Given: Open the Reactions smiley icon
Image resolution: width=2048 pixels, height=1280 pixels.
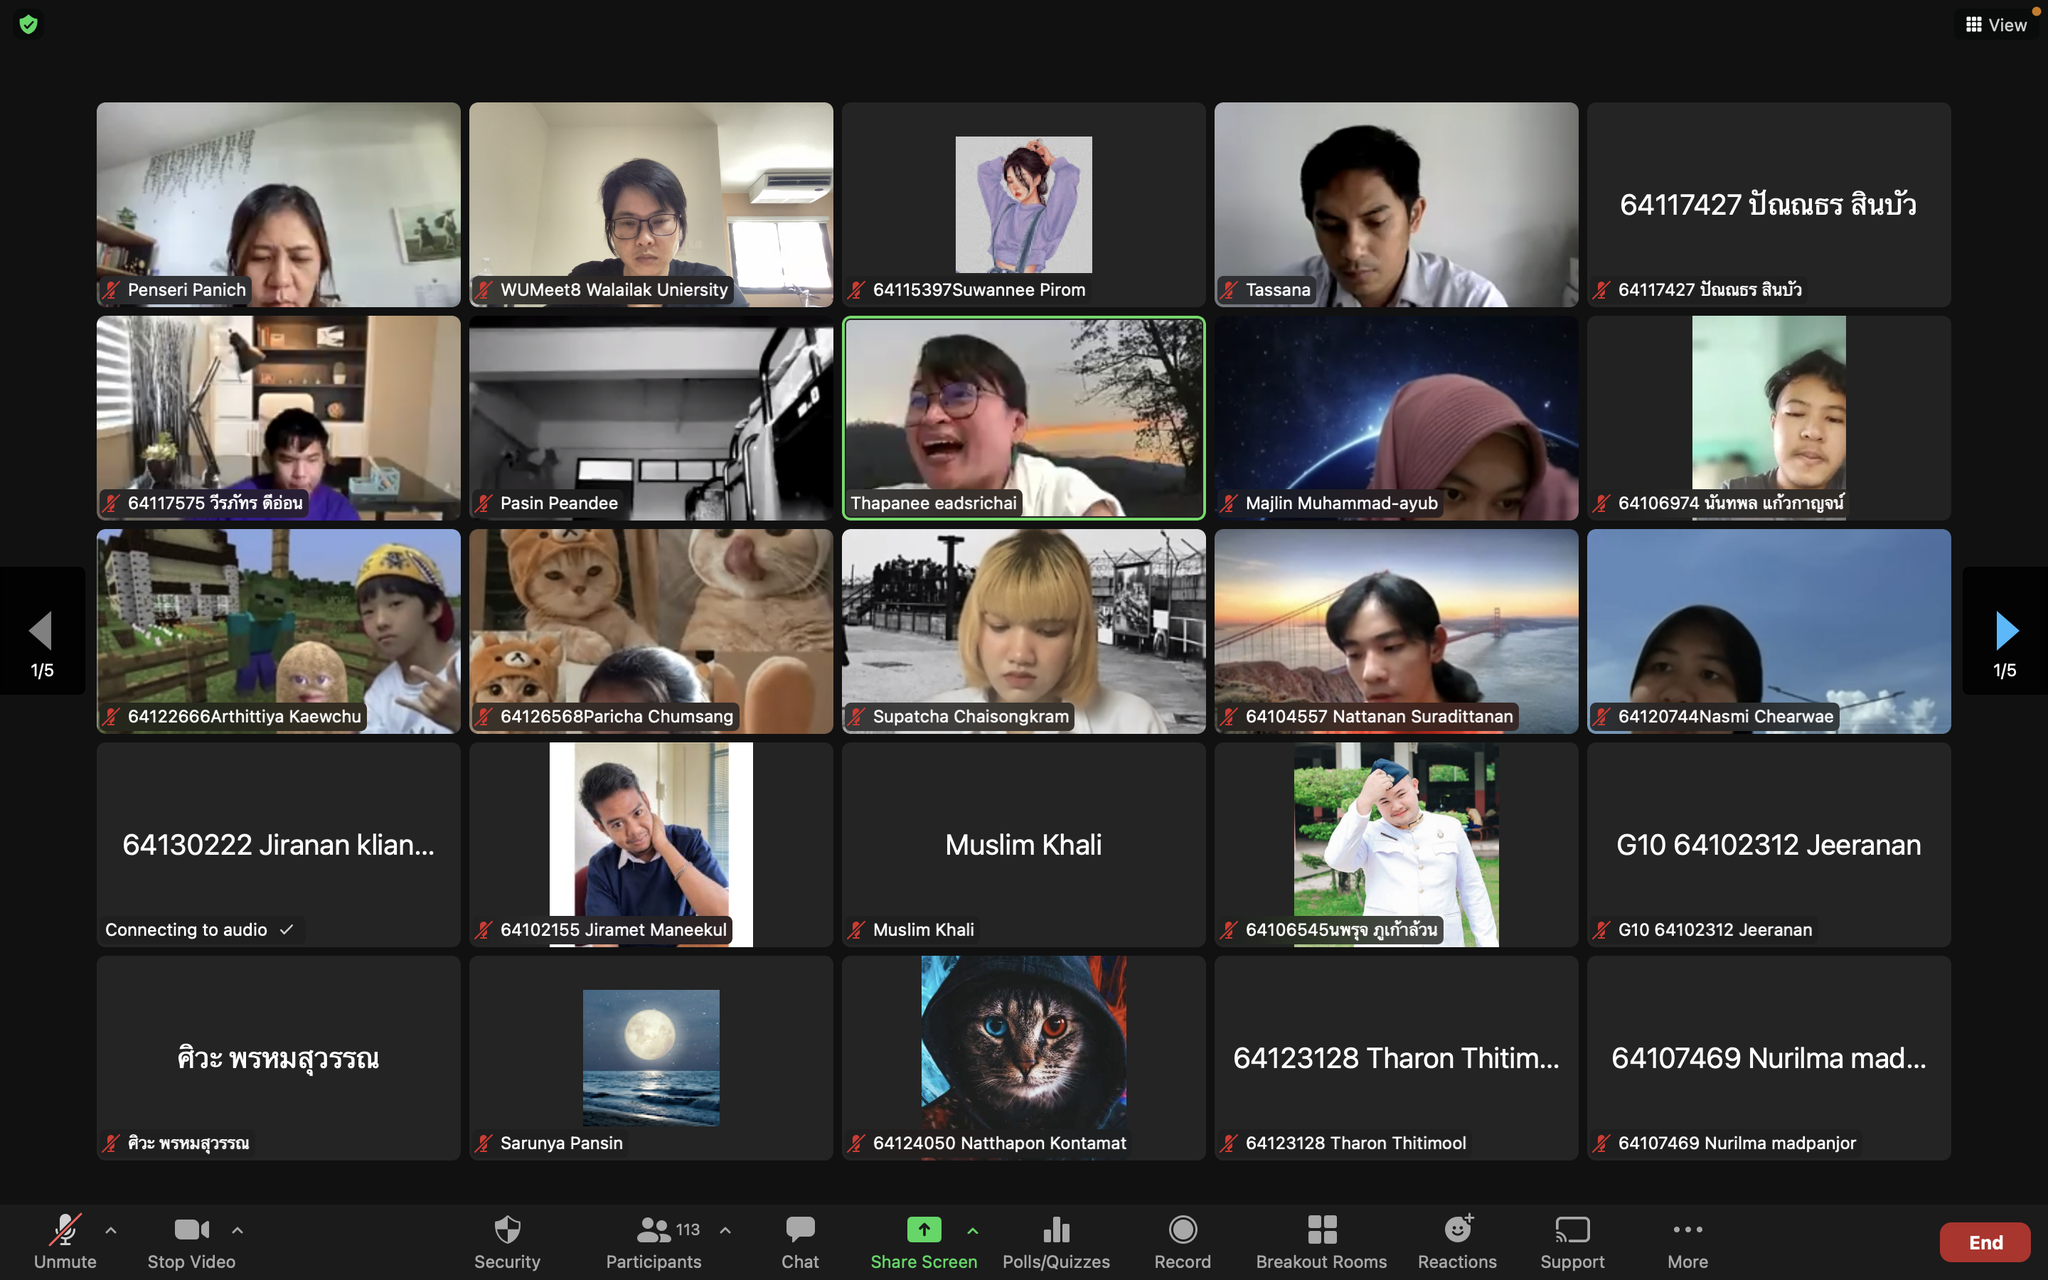Looking at the screenshot, I should [x=1457, y=1230].
